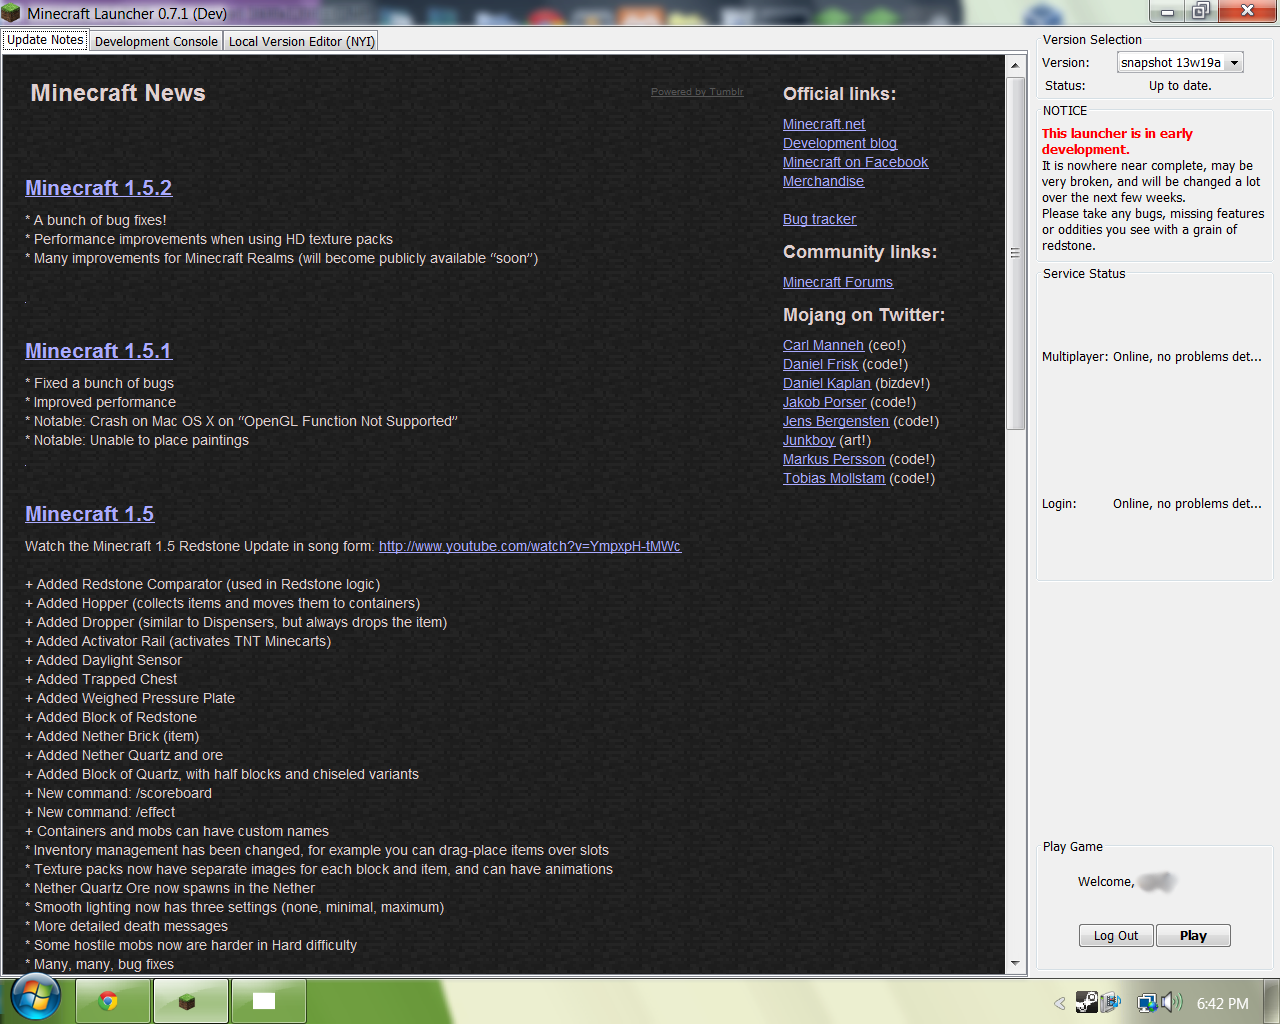Open the Minecraft on Facebook link
The width and height of the screenshot is (1280, 1024).
(855, 162)
